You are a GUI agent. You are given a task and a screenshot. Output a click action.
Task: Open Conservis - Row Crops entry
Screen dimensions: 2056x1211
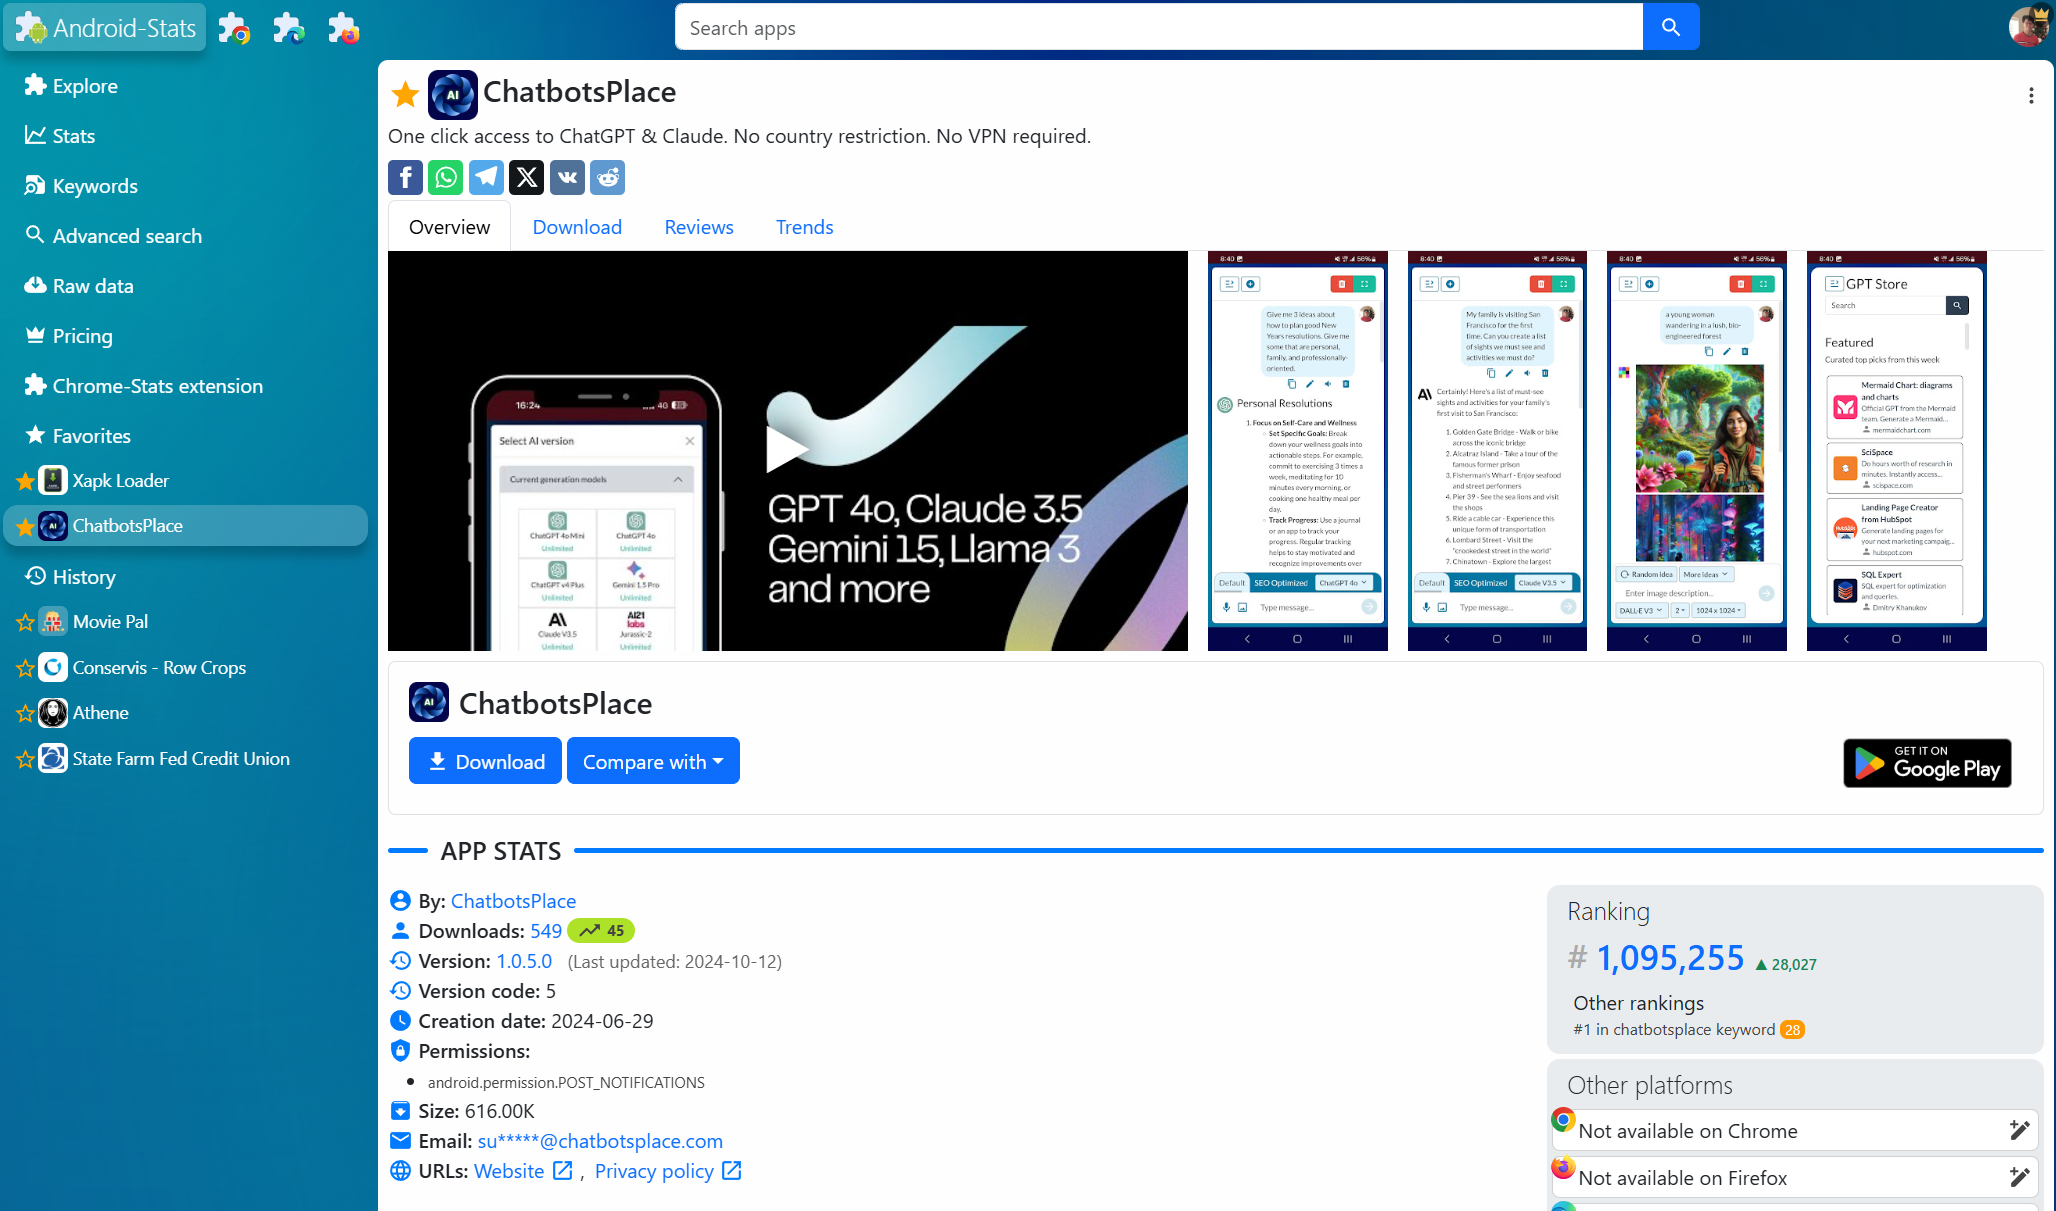[159, 668]
